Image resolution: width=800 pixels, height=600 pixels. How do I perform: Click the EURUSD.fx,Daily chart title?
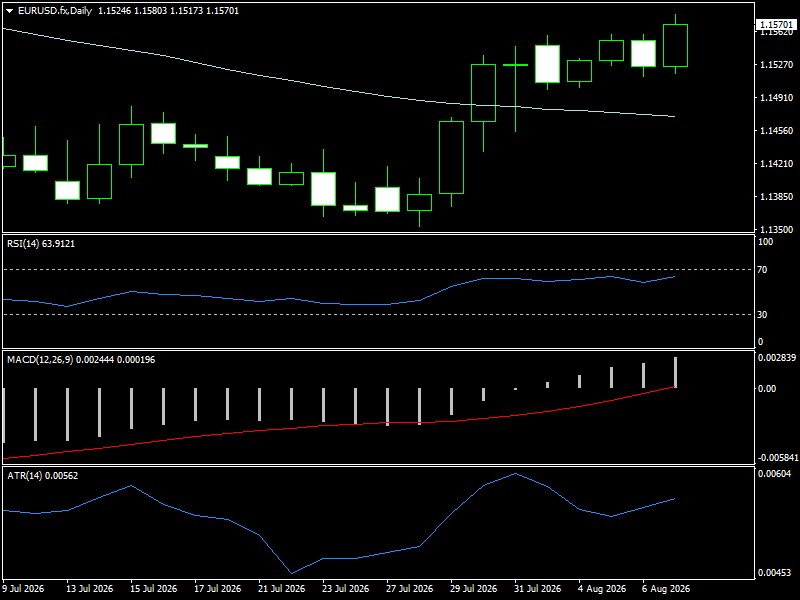click(55, 11)
